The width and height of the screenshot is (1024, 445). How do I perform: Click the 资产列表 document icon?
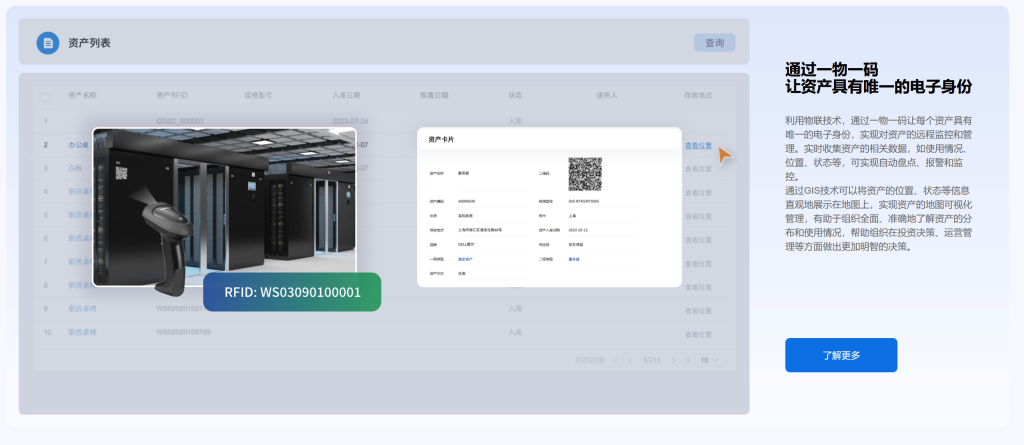[47, 43]
